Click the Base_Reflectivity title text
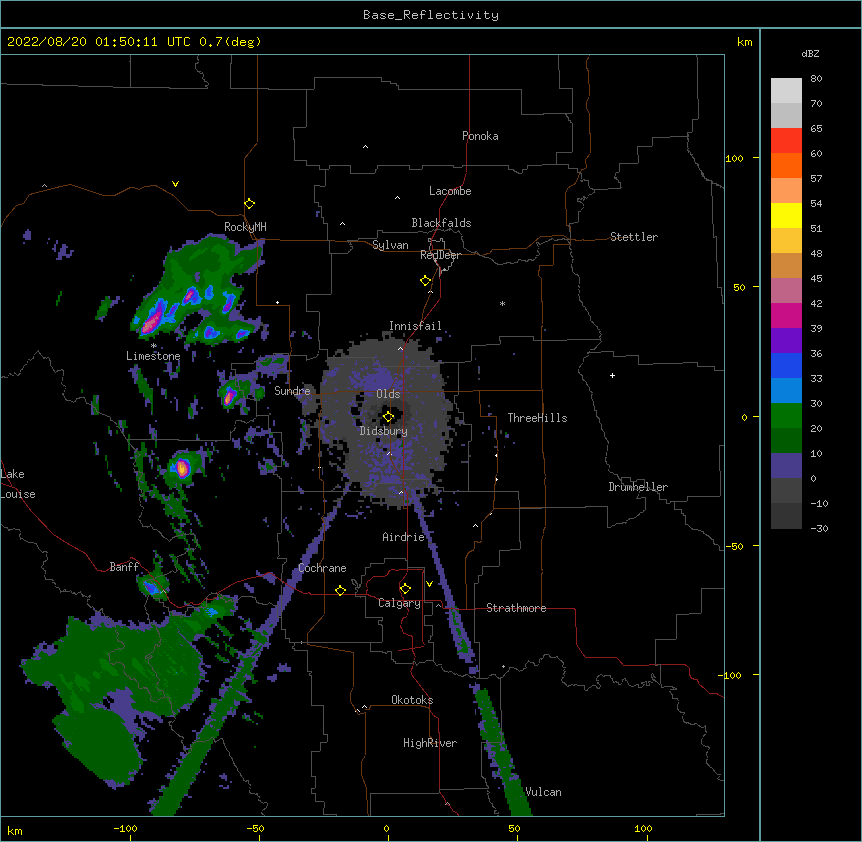The image size is (862, 842). tap(431, 15)
